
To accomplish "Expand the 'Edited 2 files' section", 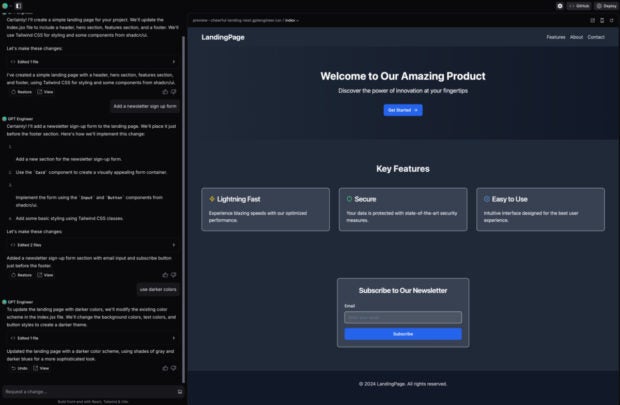I will click(29, 244).
